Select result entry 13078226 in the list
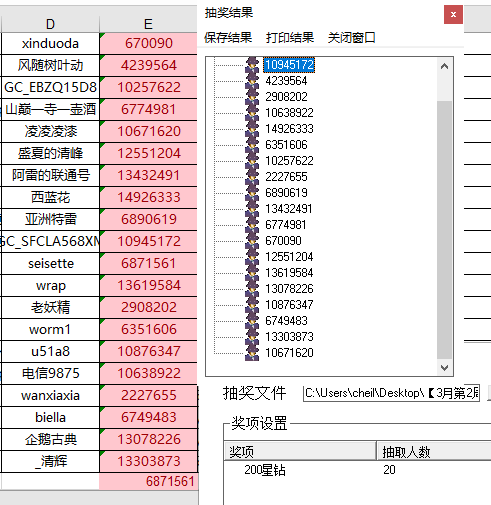491x505 pixels. pyautogui.click(x=289, y=289)
